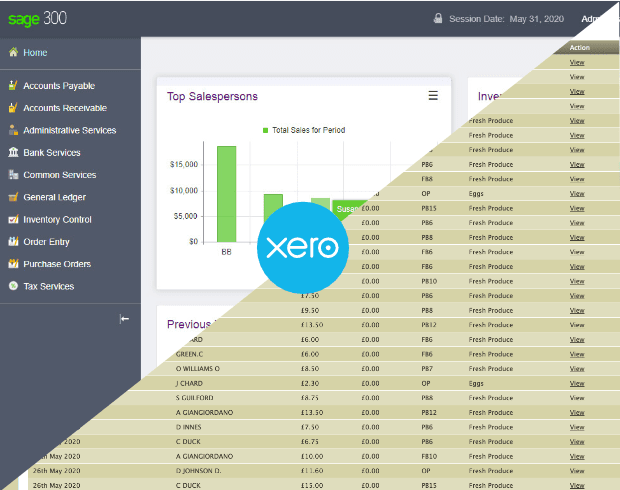Click the £2.30 amount in J CHARD row
Viewport: 620px width, 490px height.
[310, 383]
